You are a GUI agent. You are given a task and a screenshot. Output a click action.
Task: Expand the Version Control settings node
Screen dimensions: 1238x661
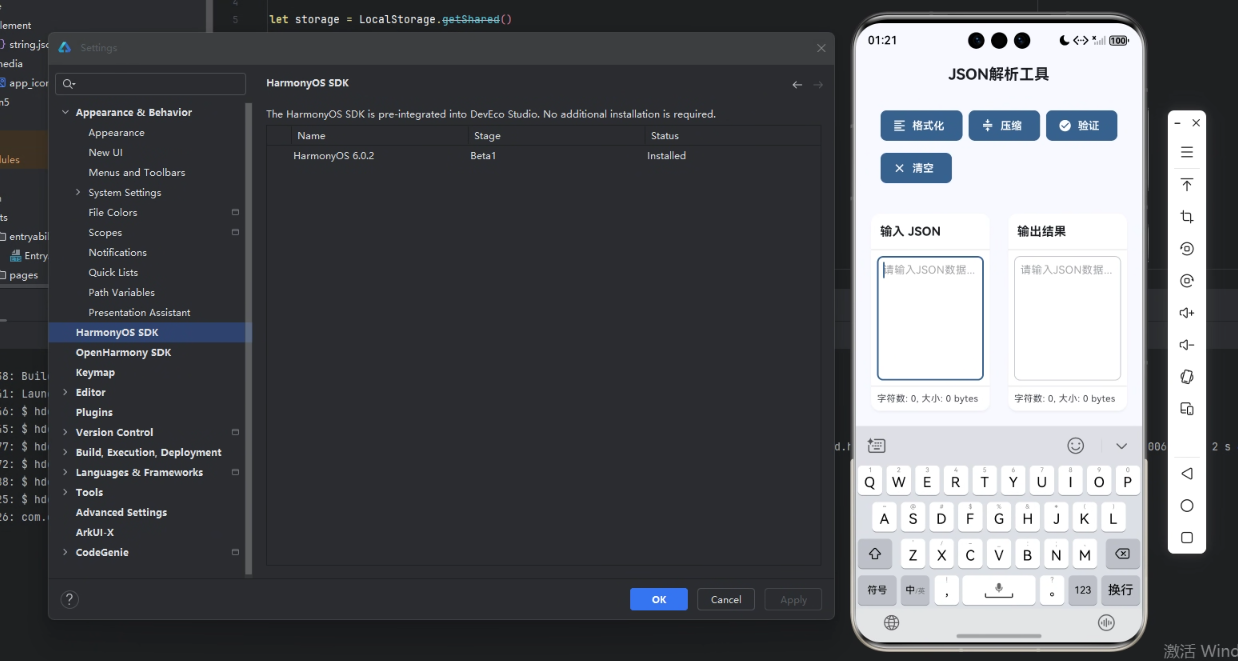(66, 432)
